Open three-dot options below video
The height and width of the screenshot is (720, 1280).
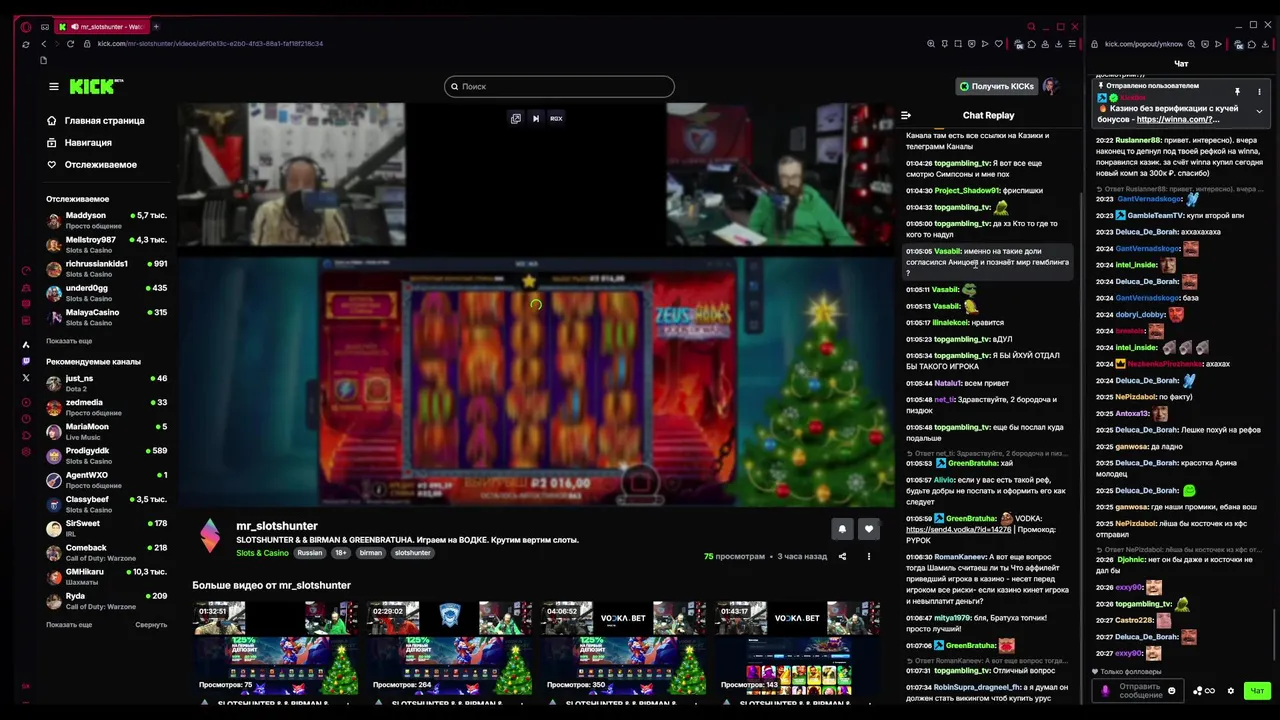tap(868, 556)
